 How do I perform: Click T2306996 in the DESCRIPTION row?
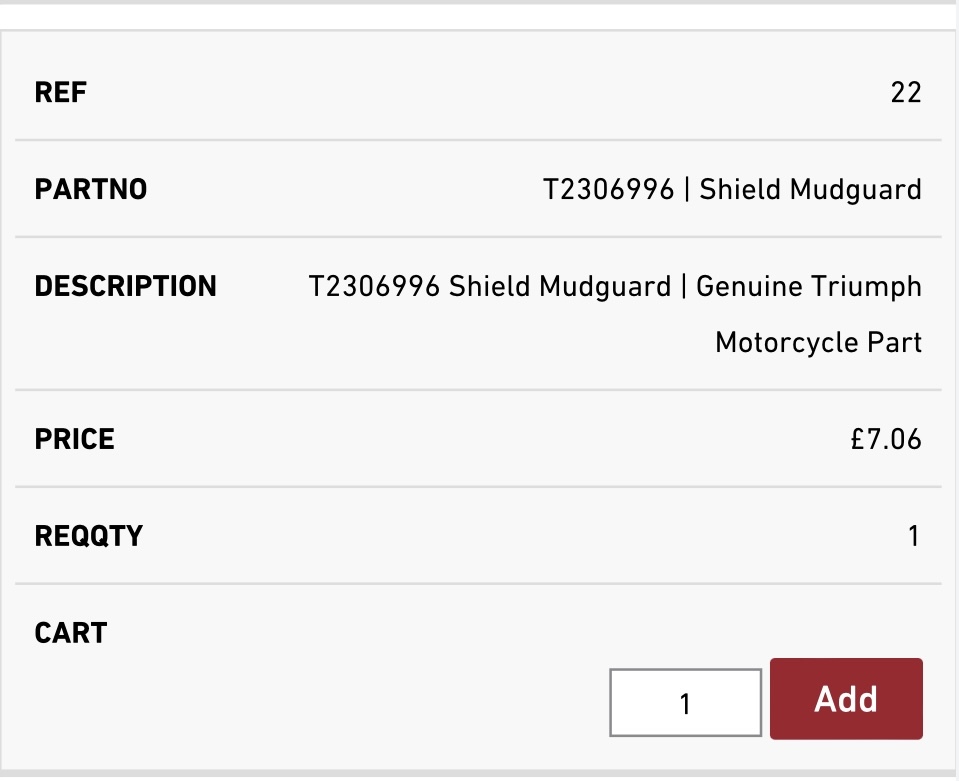coord(374,286)
